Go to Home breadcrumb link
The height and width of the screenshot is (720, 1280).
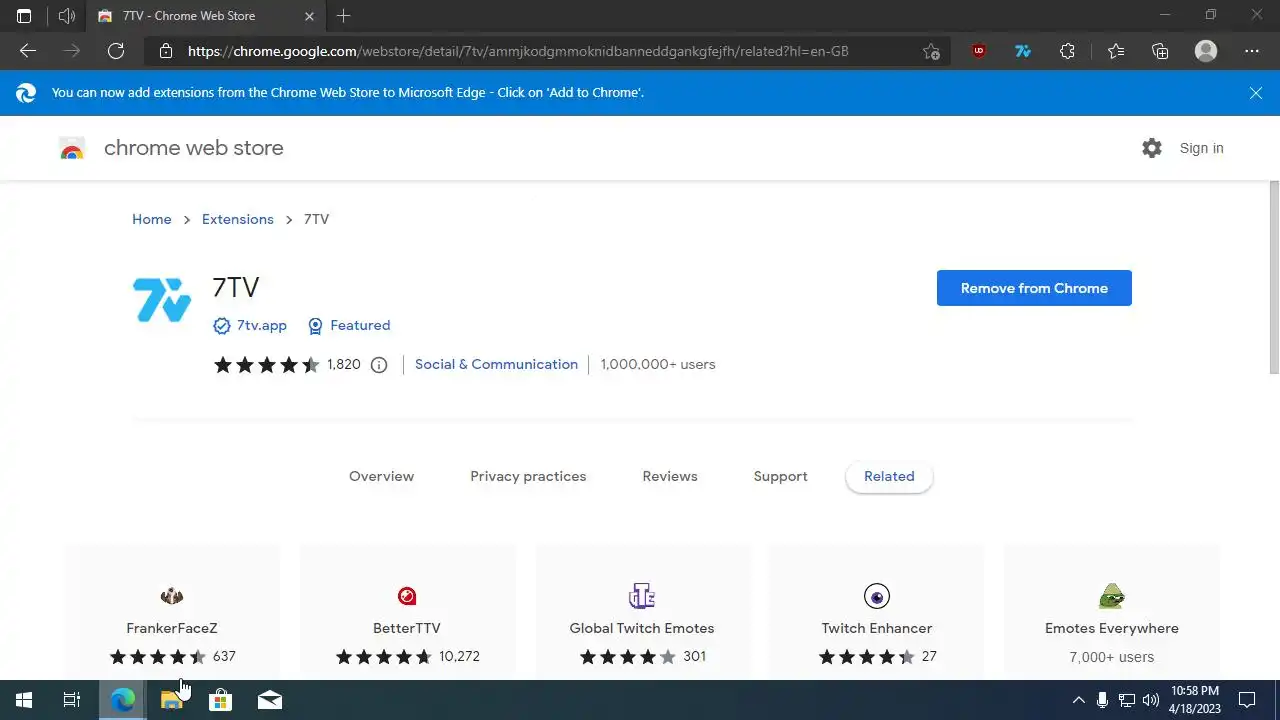(152, 219)
